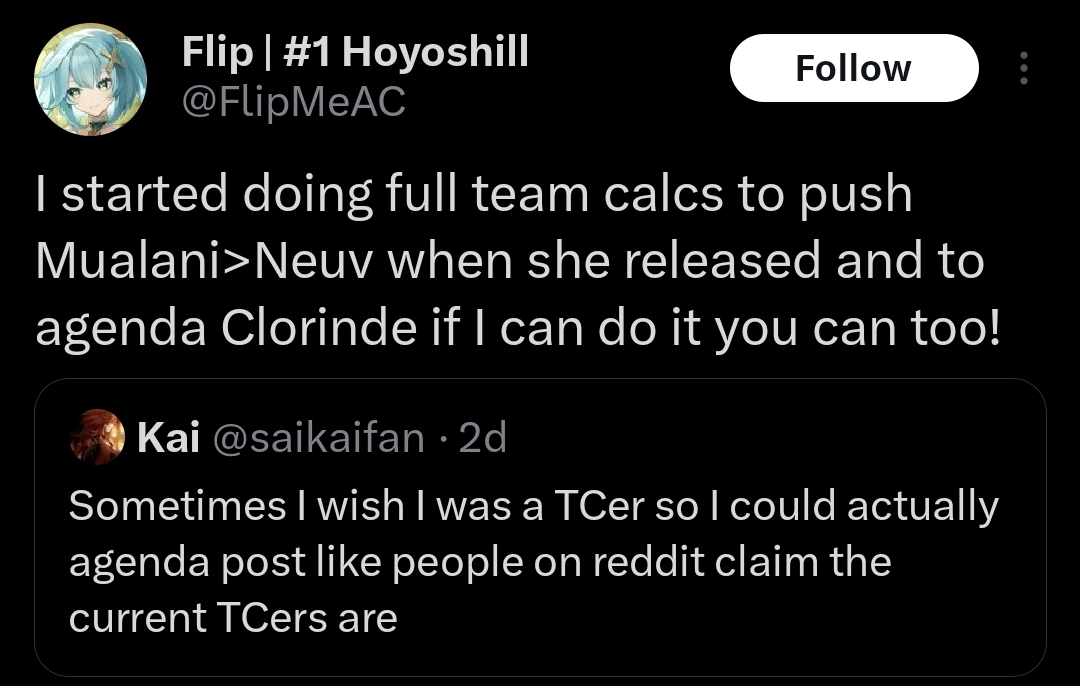Select the '#1 Hoyoshill' portion of the name

(406, 52)
